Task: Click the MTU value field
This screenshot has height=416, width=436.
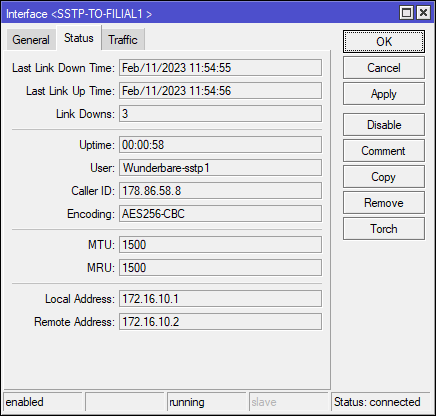Action: [x=220, y=245]
